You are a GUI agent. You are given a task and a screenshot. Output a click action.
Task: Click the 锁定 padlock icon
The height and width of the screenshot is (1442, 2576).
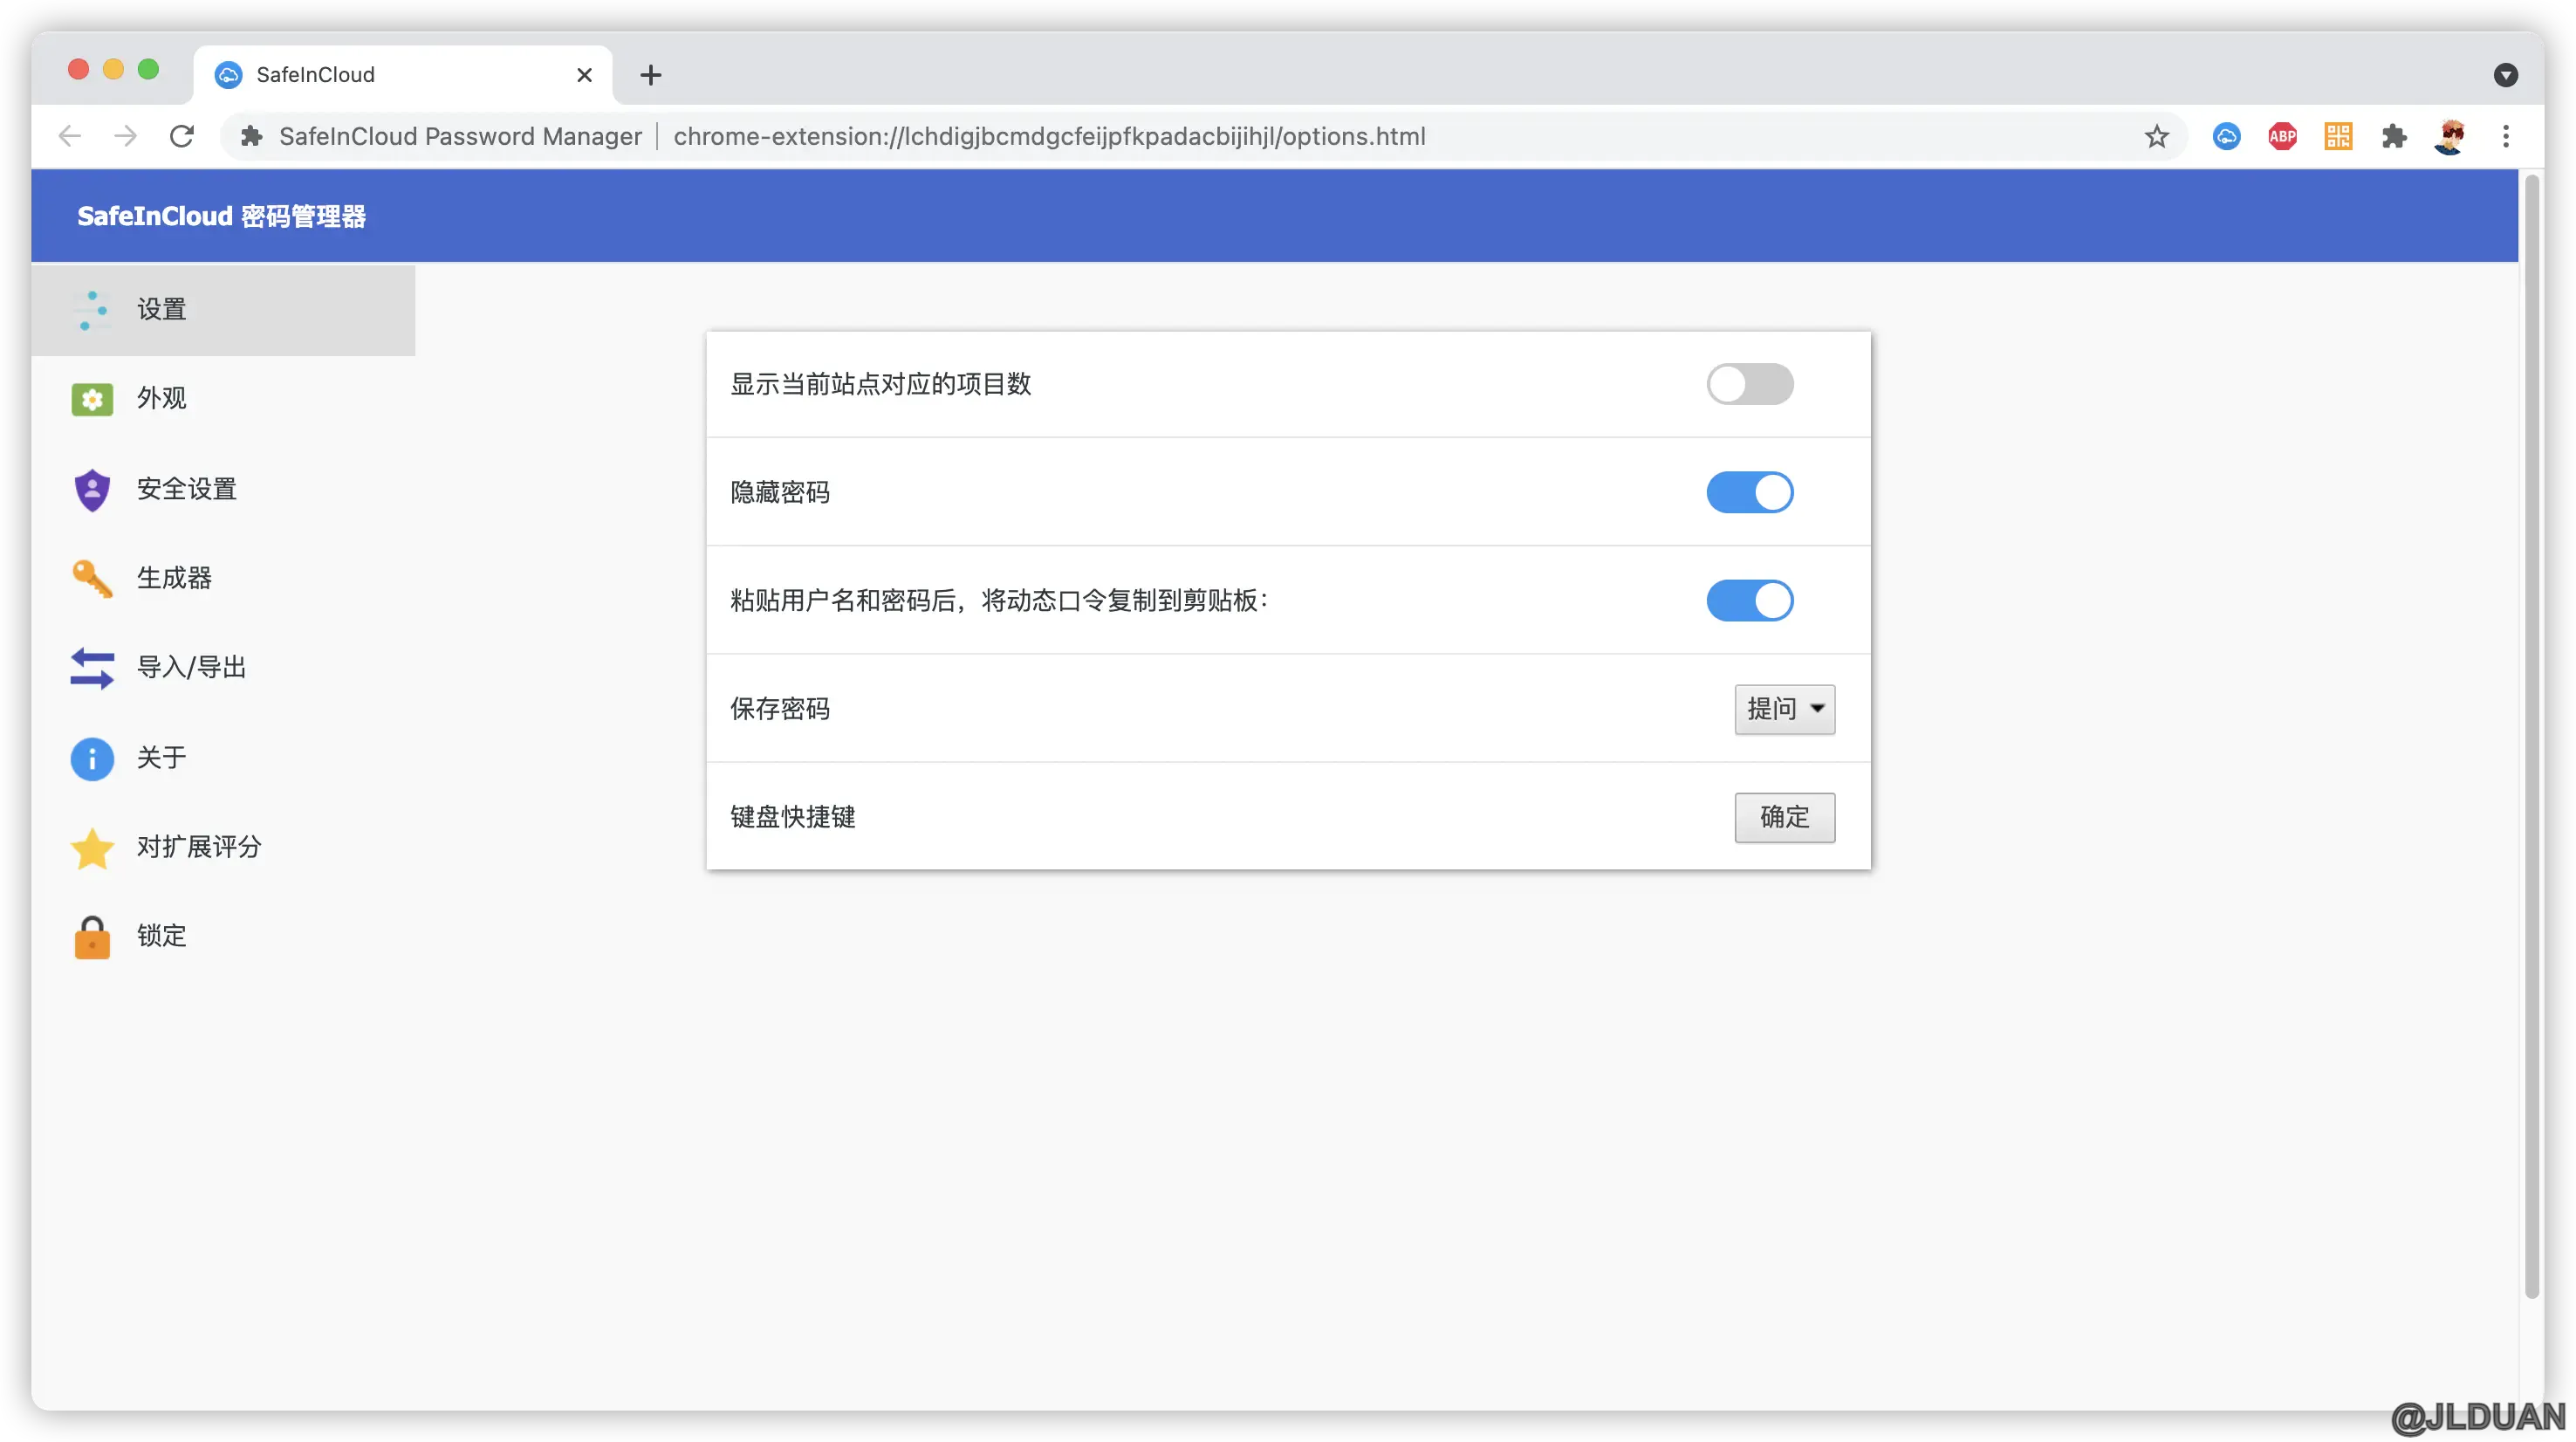(x=92, y=937)
